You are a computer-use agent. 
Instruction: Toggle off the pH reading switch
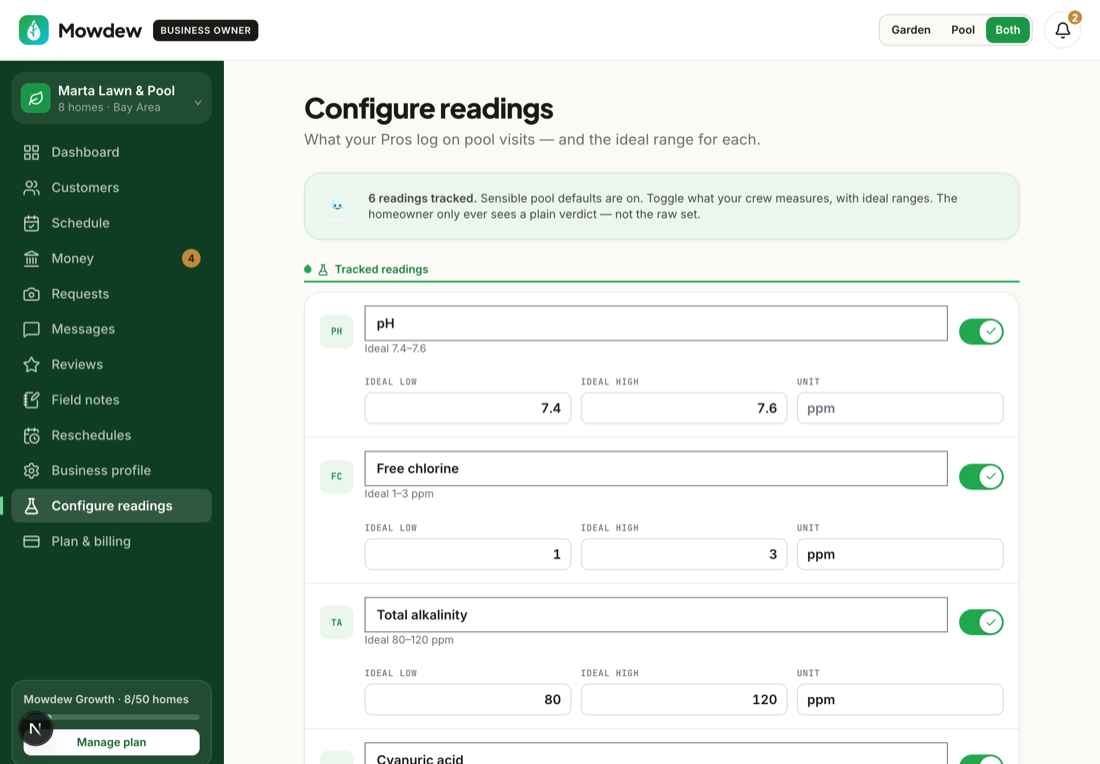981,331
